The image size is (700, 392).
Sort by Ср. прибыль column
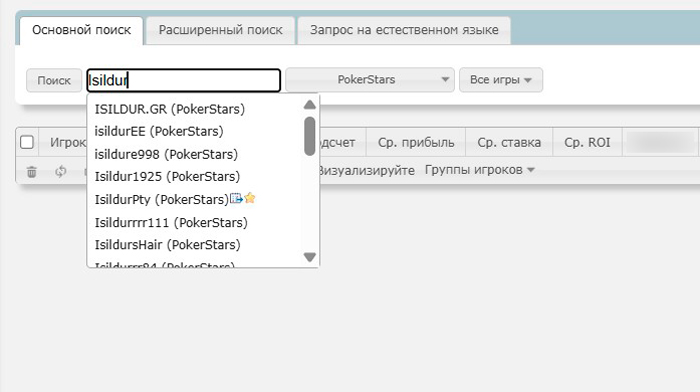[x=416, y=142]
